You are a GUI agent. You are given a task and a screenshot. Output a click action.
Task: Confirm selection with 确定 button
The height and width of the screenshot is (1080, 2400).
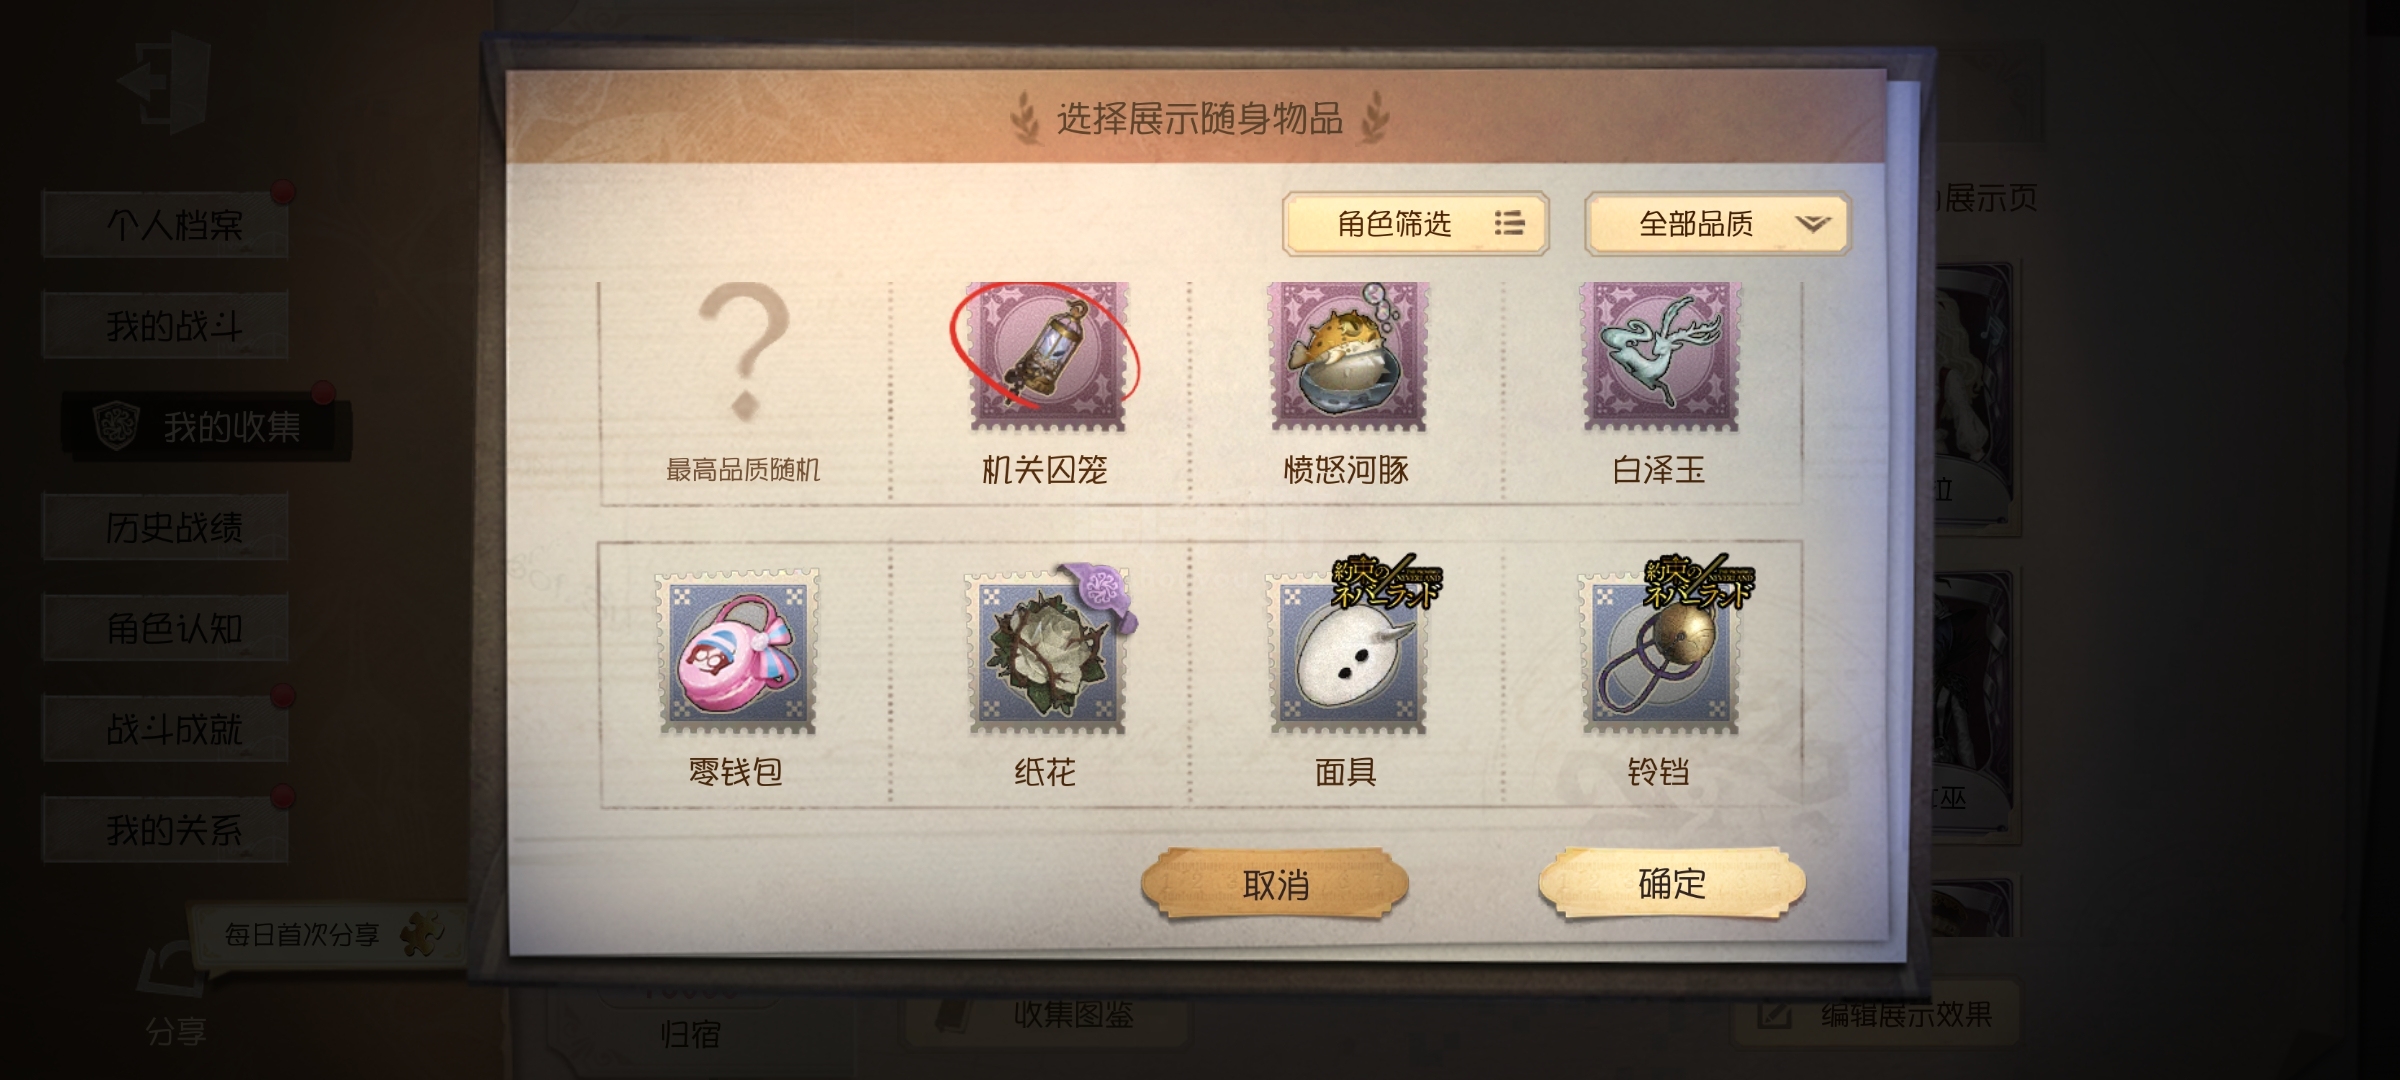[x=1672, y=883]
